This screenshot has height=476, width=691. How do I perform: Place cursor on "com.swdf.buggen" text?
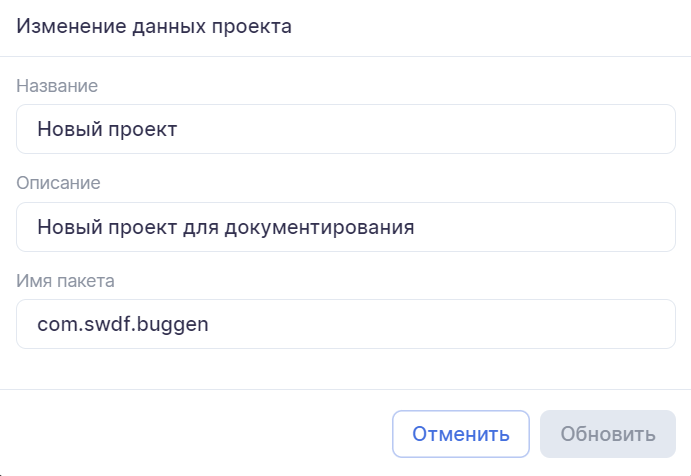click(x=122, y=325)
